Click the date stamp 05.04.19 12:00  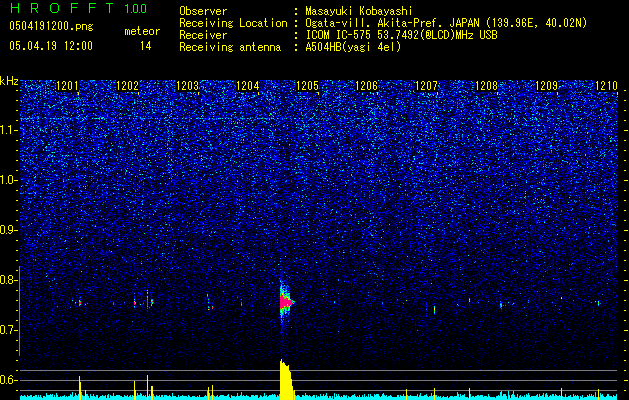pyautogui.click(x=51, y=46)
